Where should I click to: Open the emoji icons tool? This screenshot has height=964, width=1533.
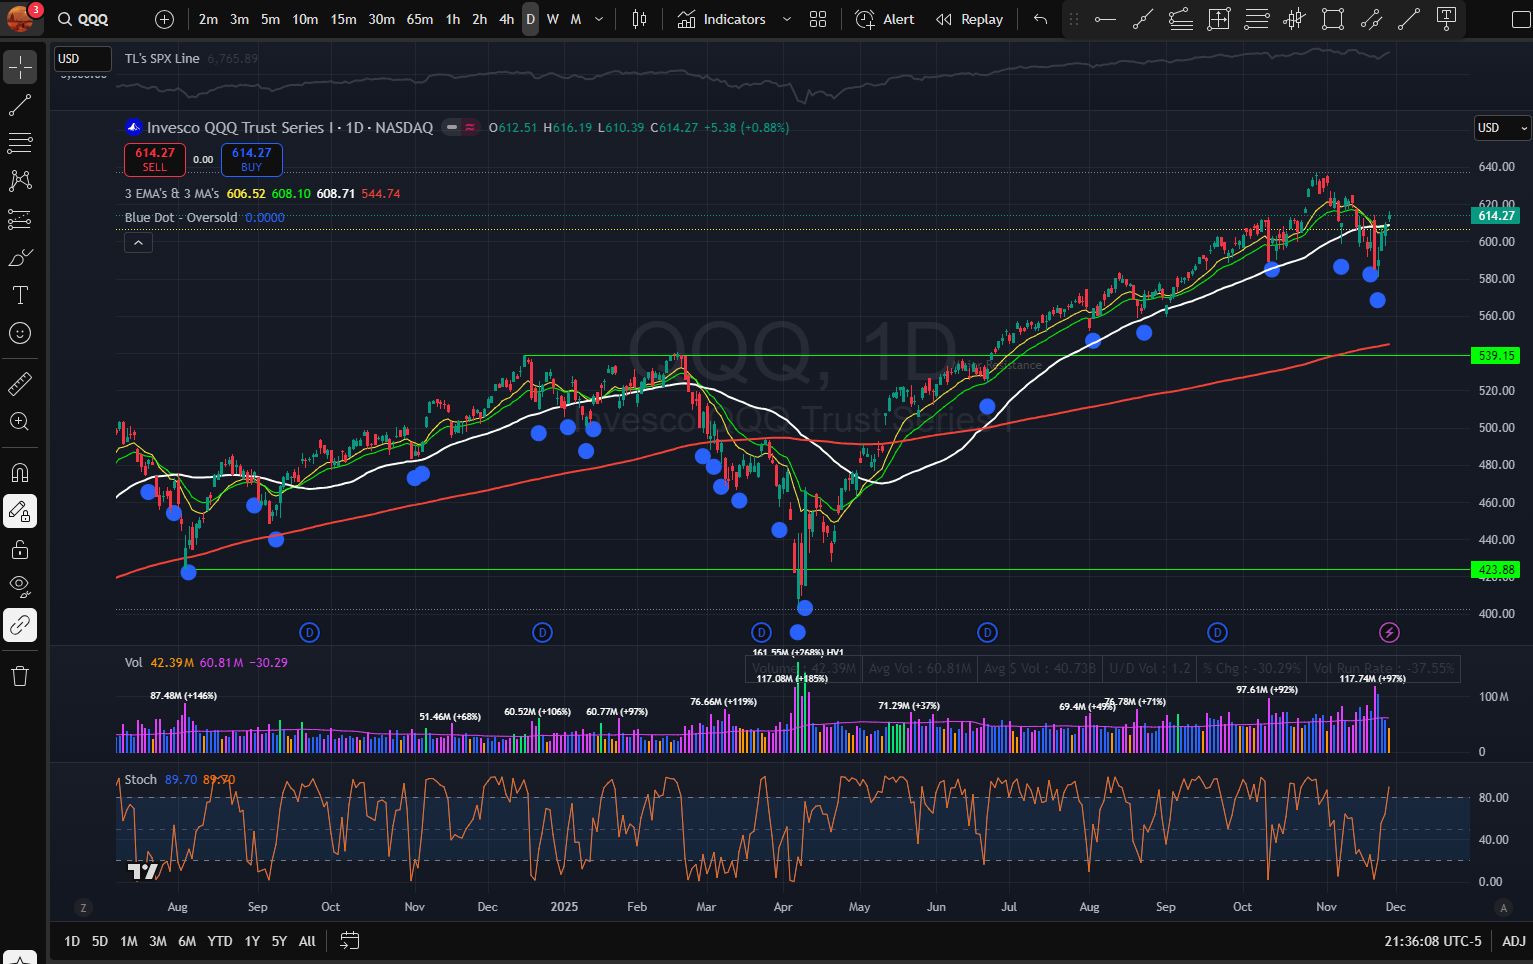click(20, 333)
